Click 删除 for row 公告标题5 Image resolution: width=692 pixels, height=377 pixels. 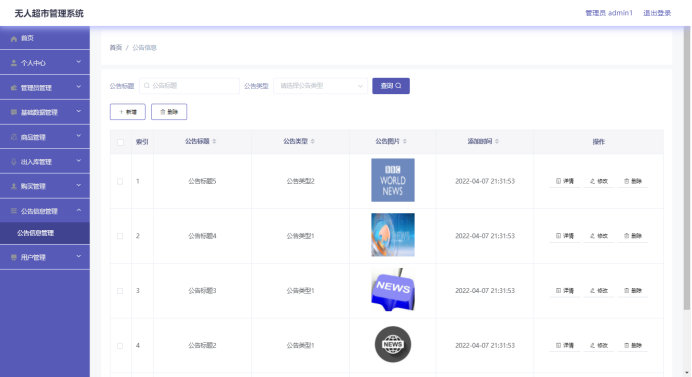coord(633,181)
